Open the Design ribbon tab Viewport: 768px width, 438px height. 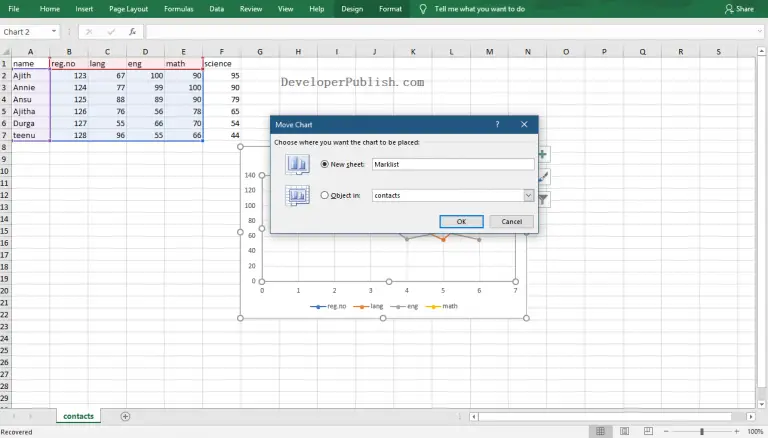[x=352, y=8]
